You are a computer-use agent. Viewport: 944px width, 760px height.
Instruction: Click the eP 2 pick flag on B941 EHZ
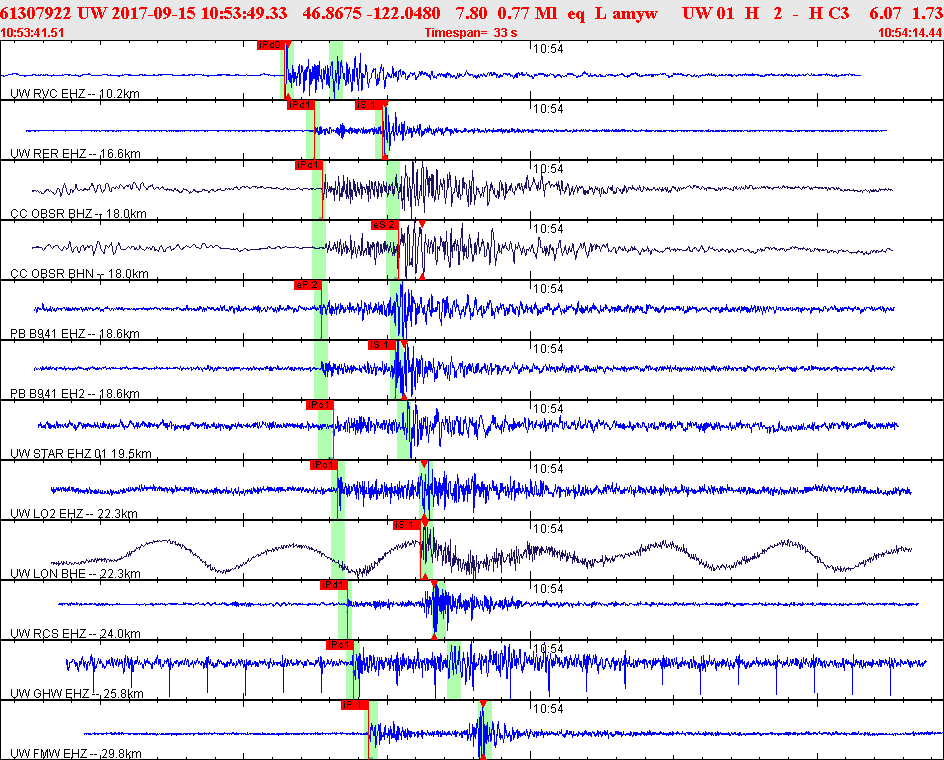[307, 285]
